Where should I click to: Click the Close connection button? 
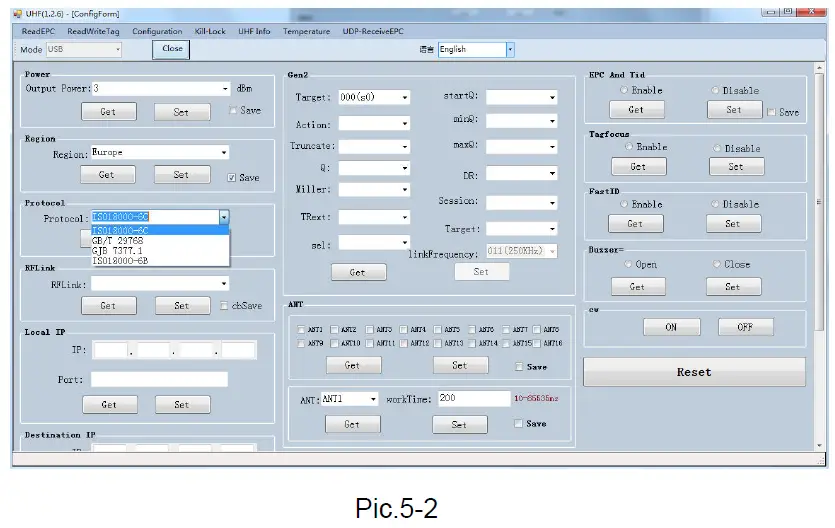click(x=171, y=49)
